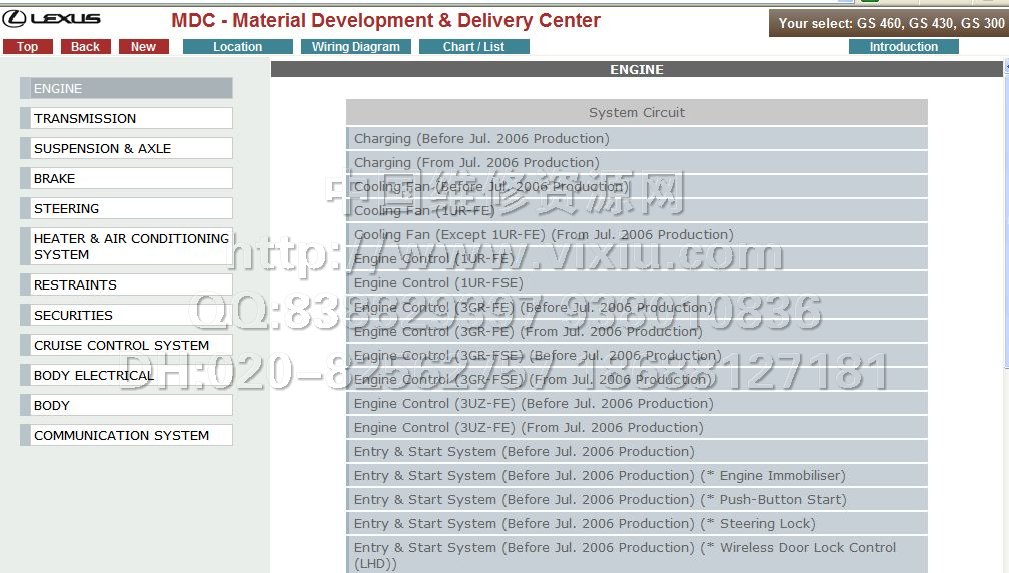Screen dimensions: 1009x573
Task: Click the Lexus logo
Action: (x=52, y=19)
